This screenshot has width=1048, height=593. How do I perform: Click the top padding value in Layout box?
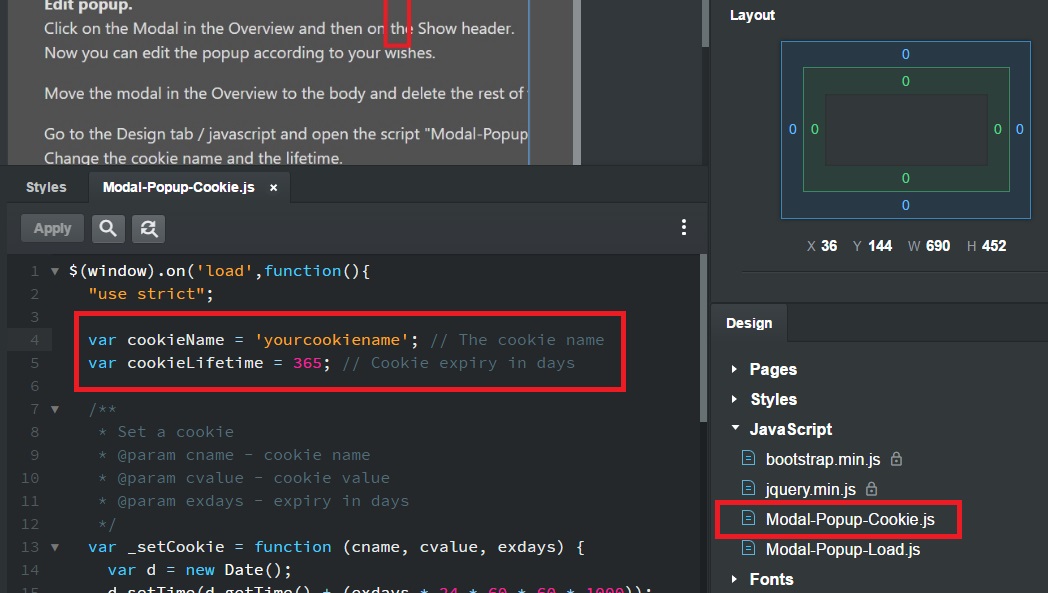pos(906,82)
